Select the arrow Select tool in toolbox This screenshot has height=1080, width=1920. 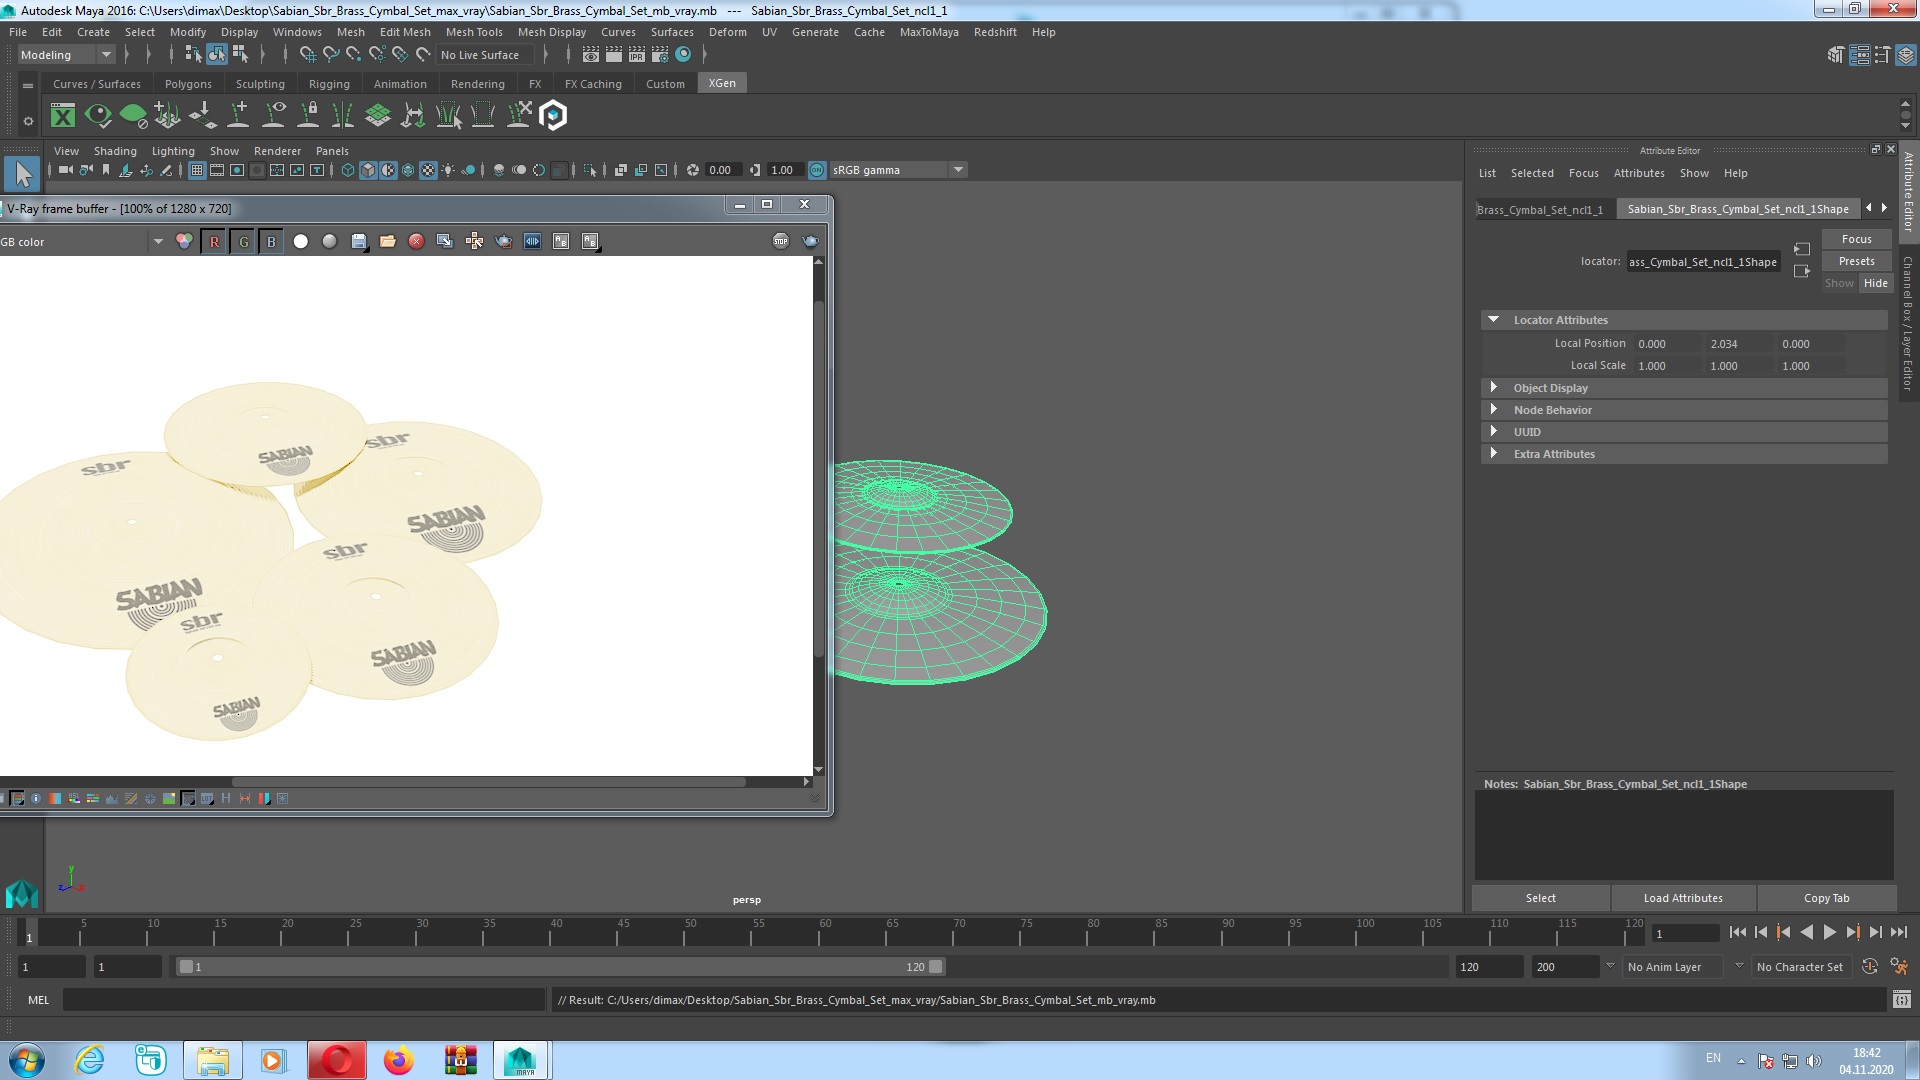pos(22,175)
